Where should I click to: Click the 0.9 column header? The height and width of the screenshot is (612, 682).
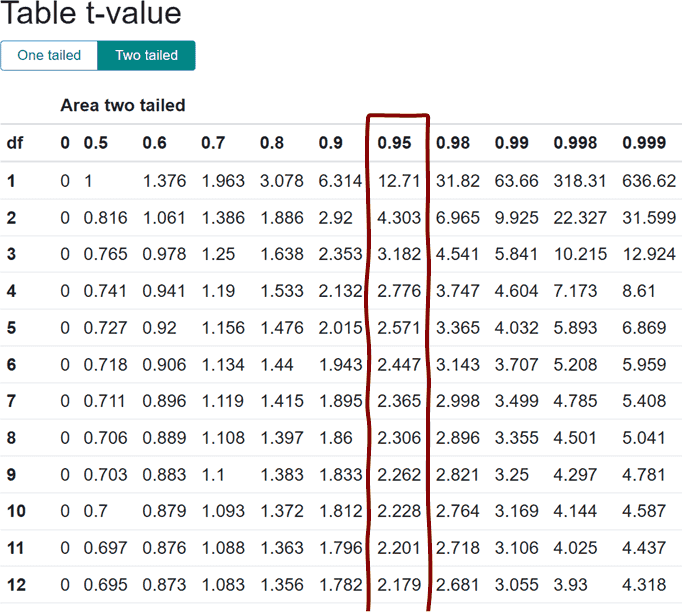point(331,143)
